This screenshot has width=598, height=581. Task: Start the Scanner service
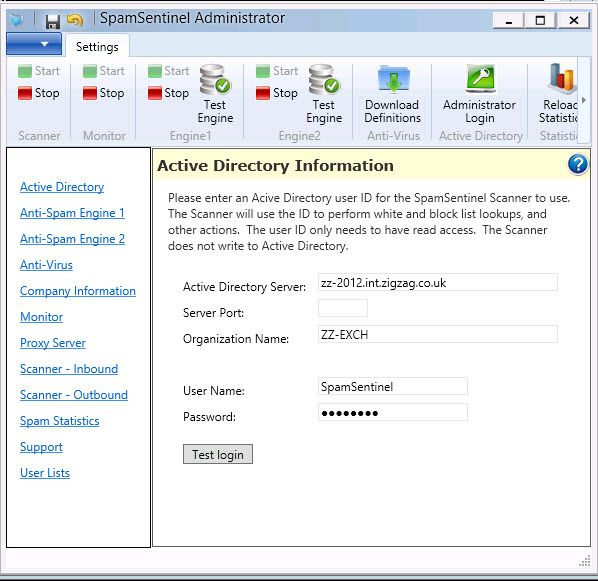point(39,71)
